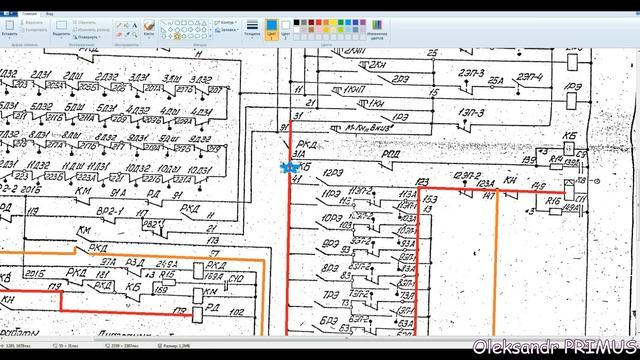Click the Вставить paste icon
640x360 pixels.
(x=9, y=25)
